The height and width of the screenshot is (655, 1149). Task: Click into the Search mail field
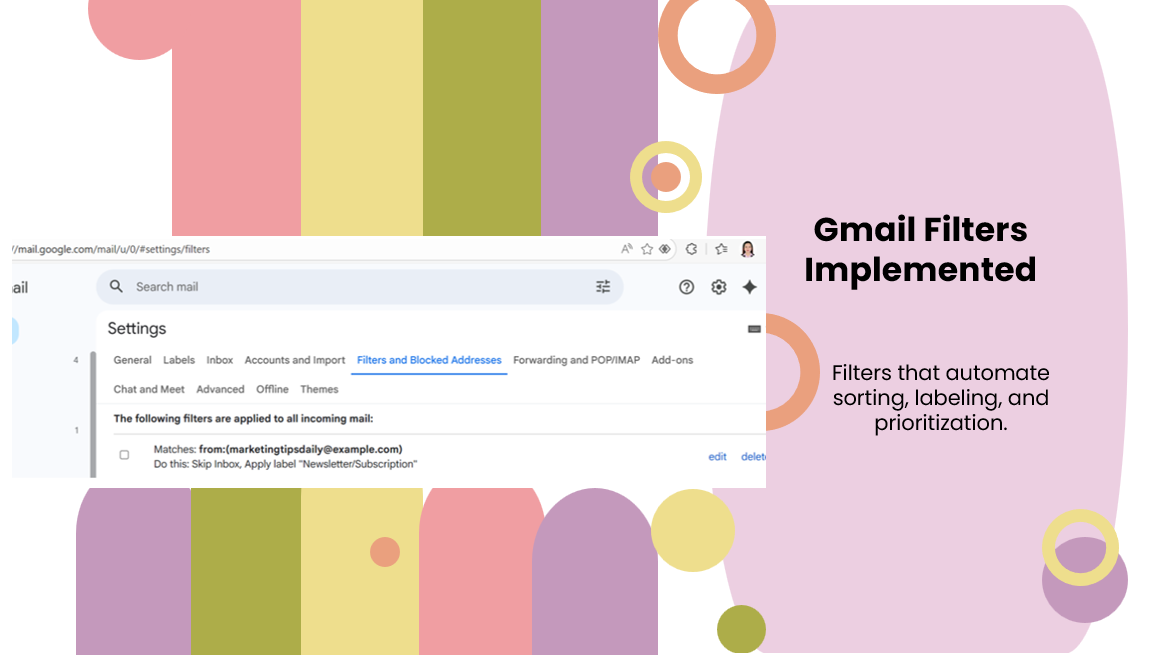point(359,286)
